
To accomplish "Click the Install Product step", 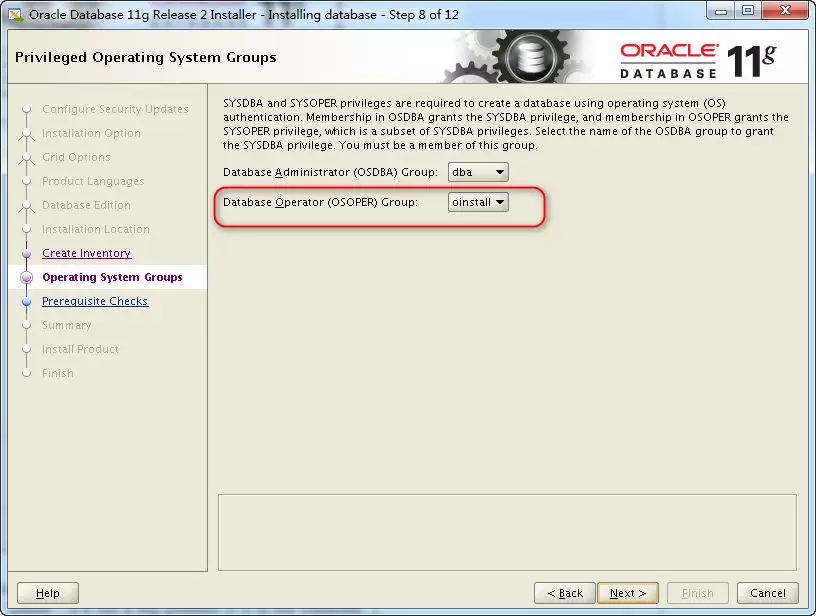I will [x=80, y=349].
